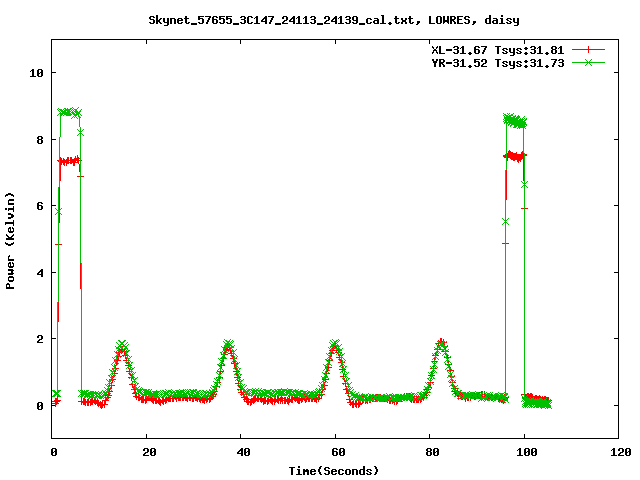Click x-axis tick label 100

(527, 452)
